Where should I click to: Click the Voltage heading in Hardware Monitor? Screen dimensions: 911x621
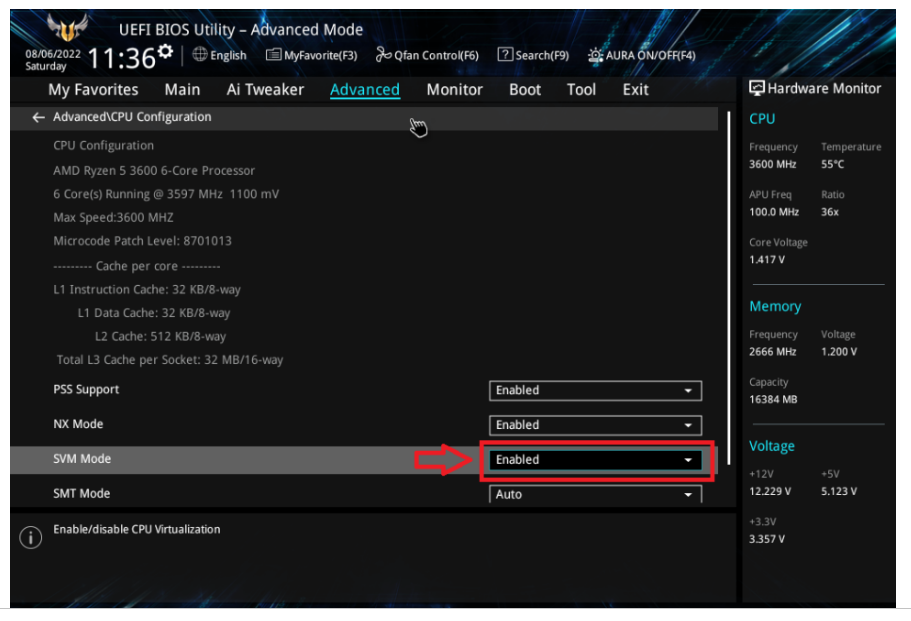point(772,446)
